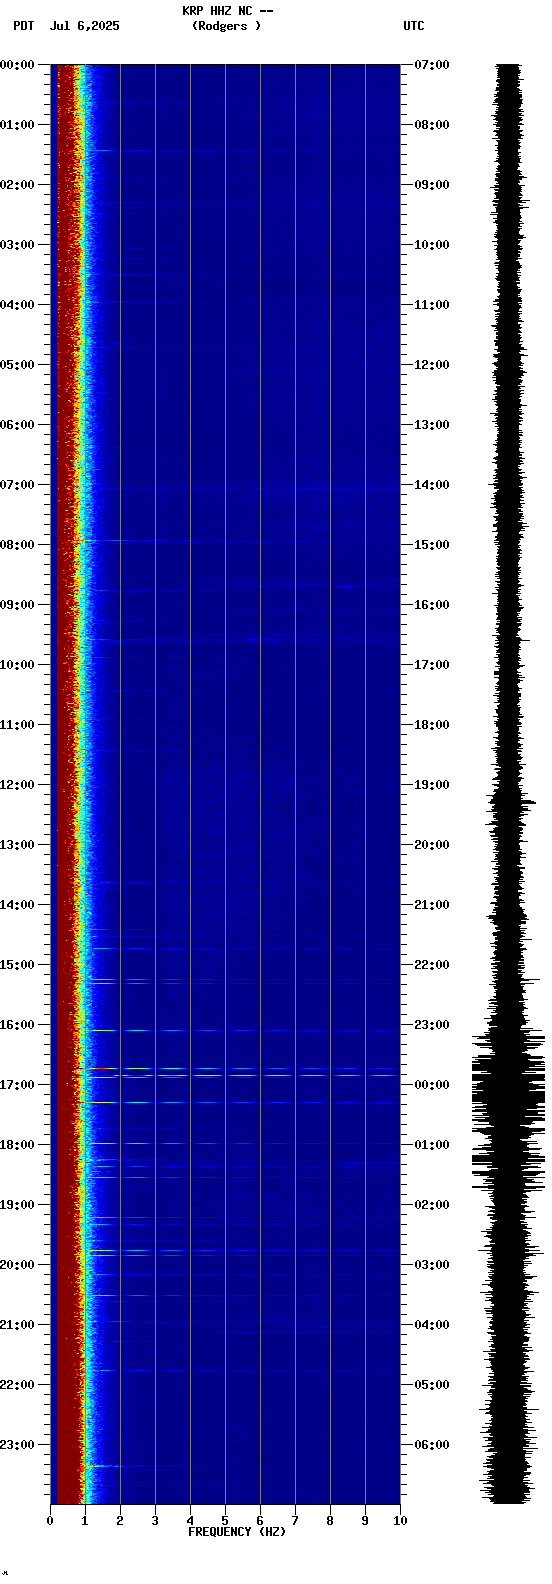Click the 22:00 PDT time label

(x=17, y=1385)
